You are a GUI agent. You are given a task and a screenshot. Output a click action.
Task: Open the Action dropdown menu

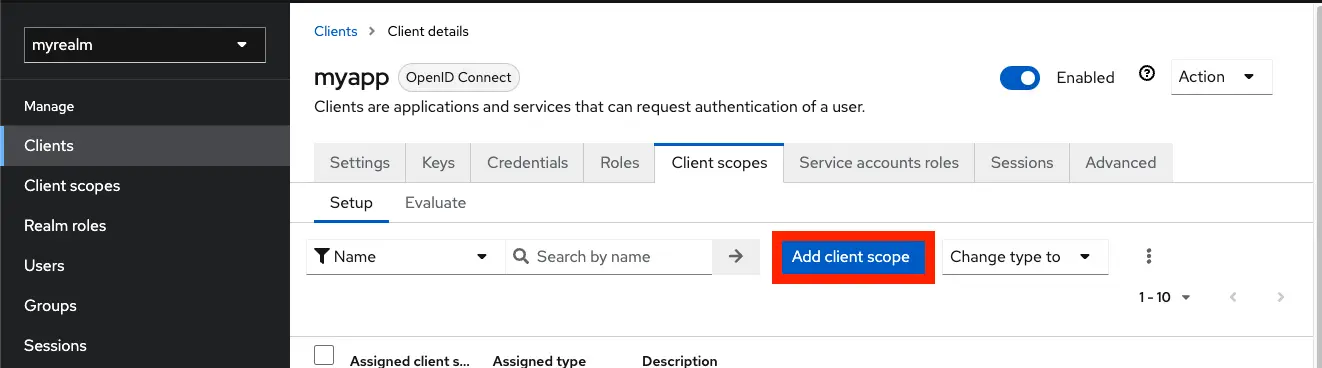point(1221,77)
